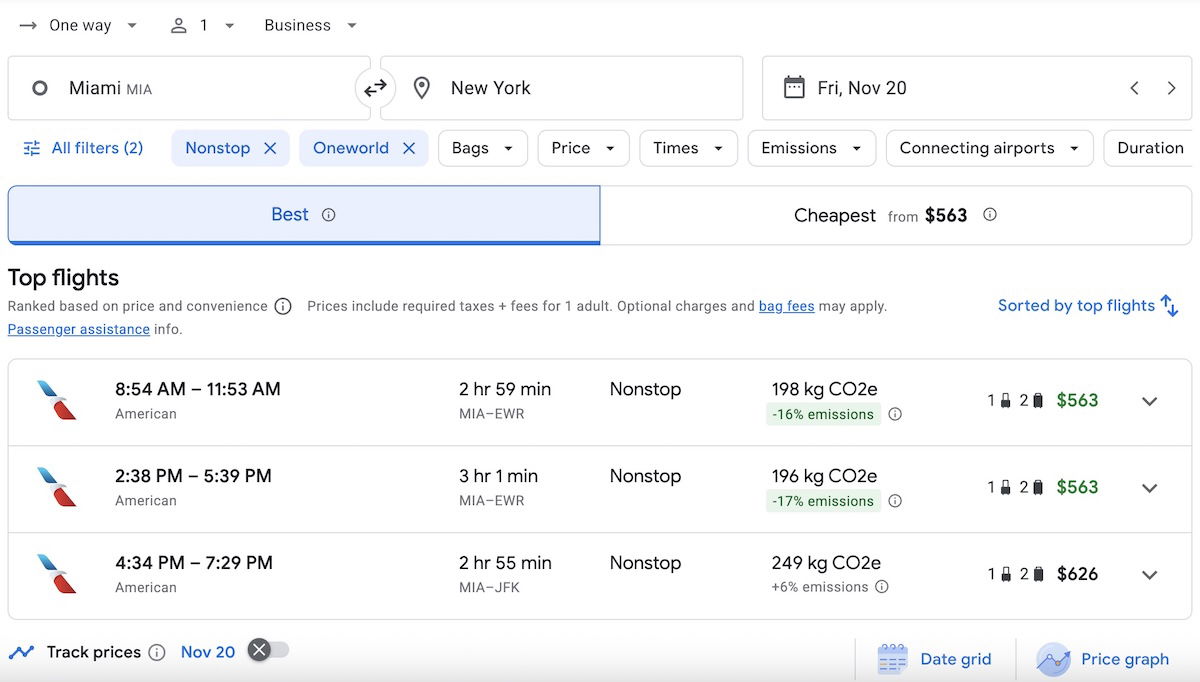
Task: Open the Date grid view
Action: [934, 659]
